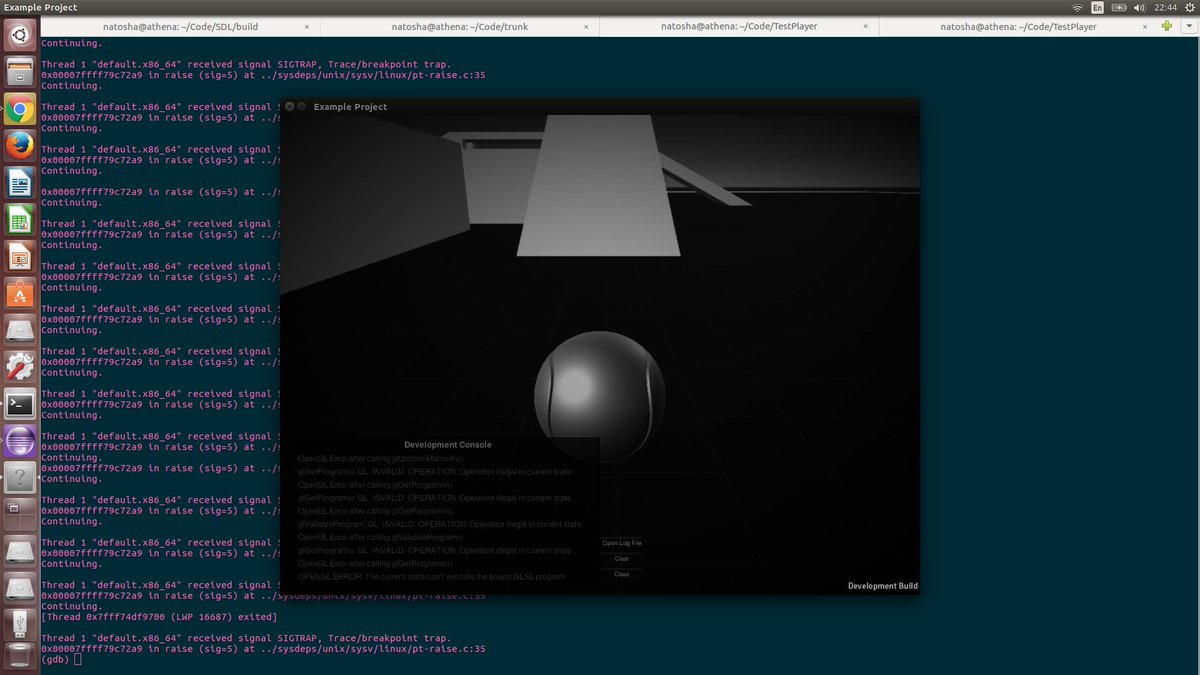1200x675 pixels.
Task: Switch to the ~/Code/SDL/build terminal tab
Action: pyautogui.click(x=179, y=27)
